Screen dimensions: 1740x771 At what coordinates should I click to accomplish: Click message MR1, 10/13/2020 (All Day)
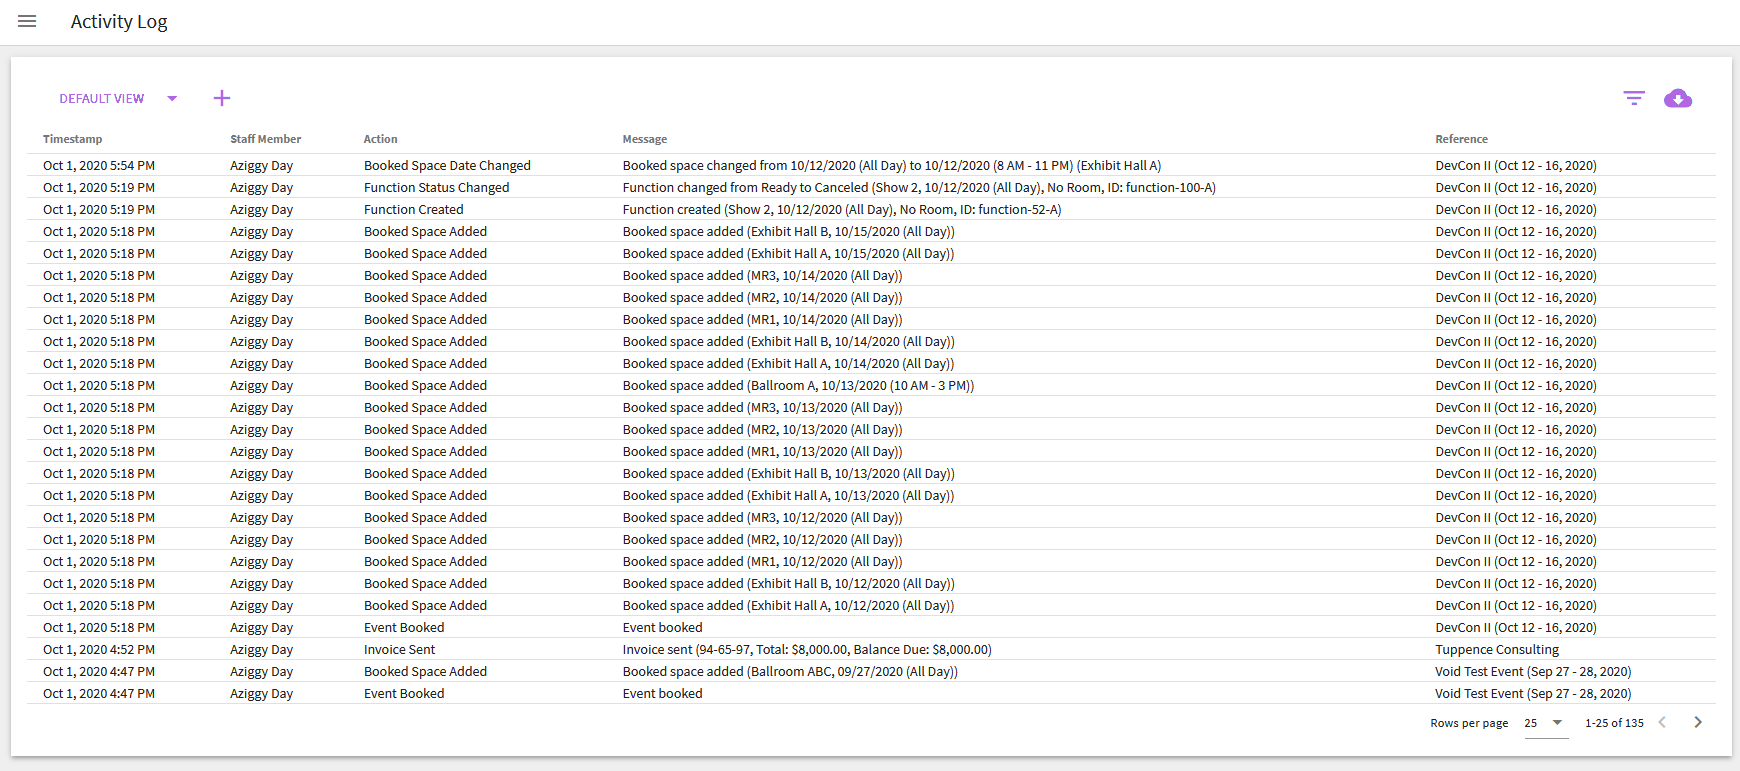762,451
